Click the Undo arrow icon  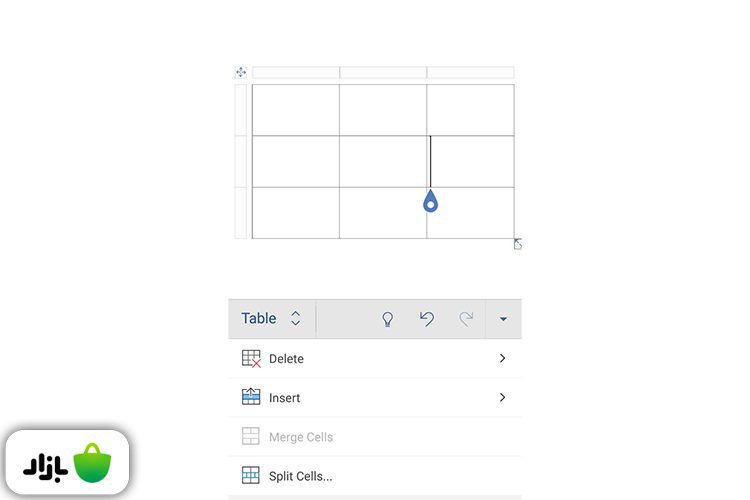427,319
